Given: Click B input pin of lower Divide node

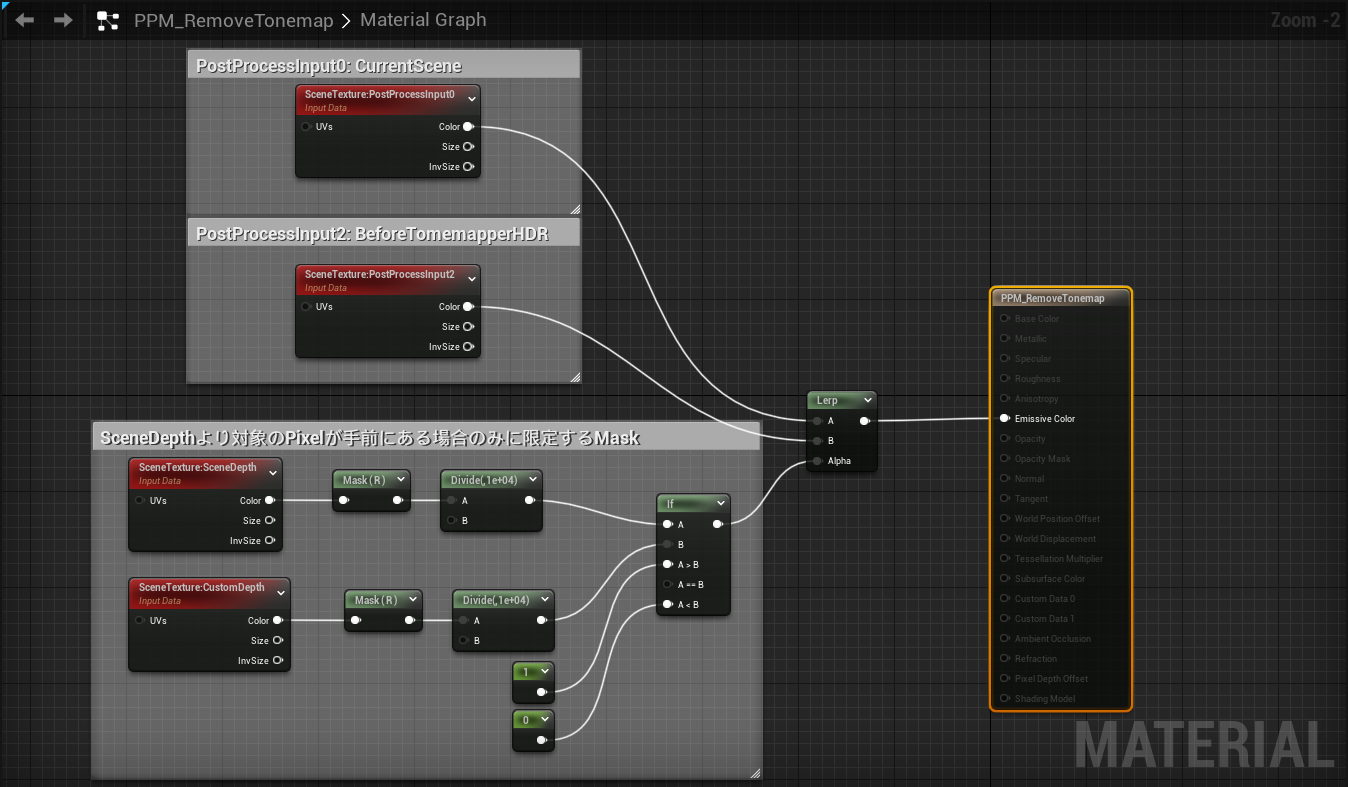Looking at the screenshot, I should (x=463, y=641).
